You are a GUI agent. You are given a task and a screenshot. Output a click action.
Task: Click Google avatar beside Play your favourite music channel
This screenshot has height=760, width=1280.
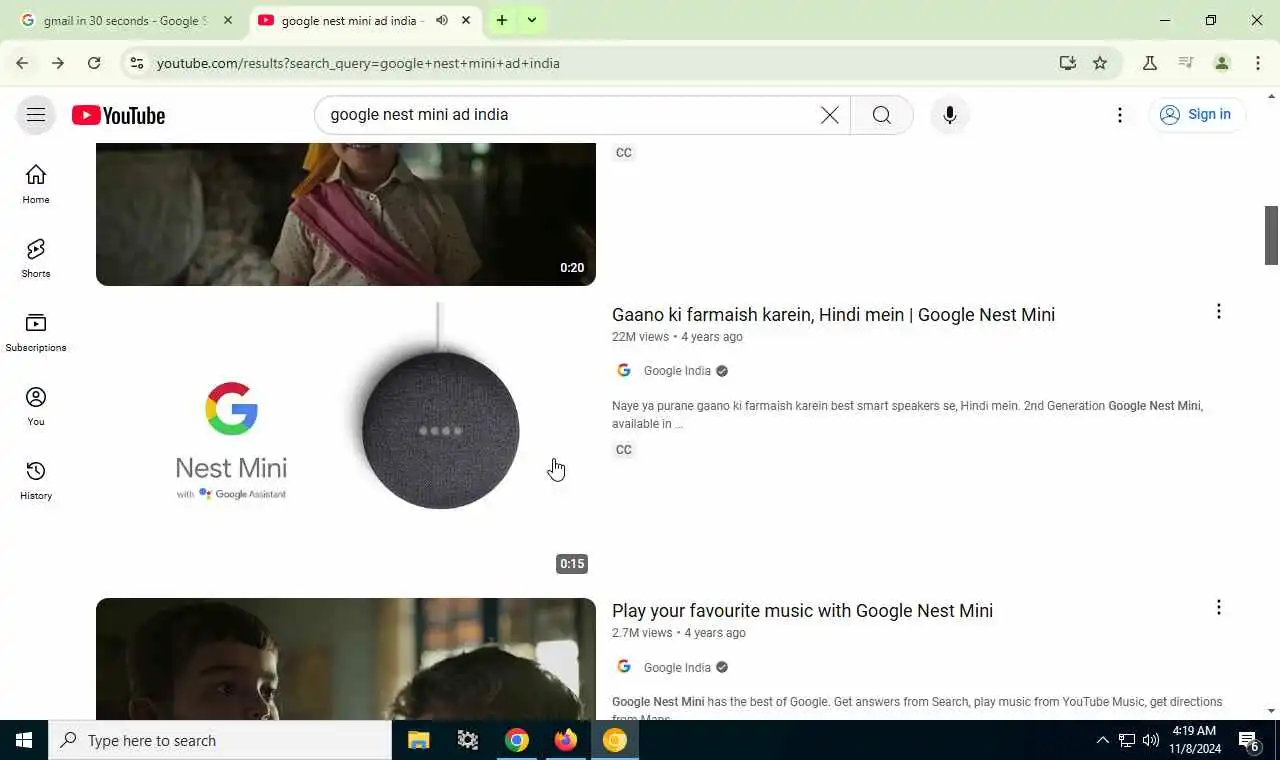pyautogui.click(x=624, y=667)
